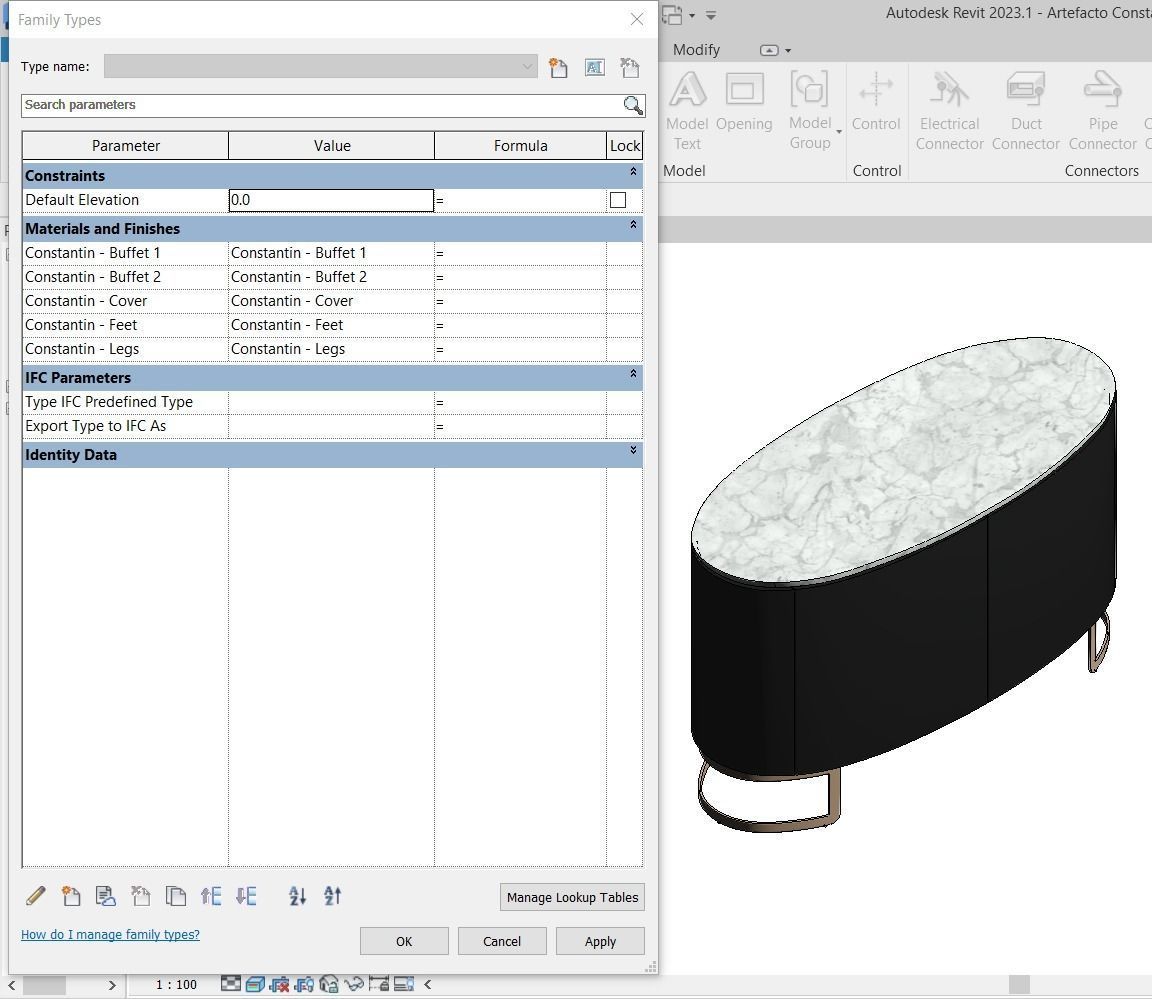Viewport: 1152px width, 999px height.
Task: Click the New Parameter icon at the dialog bottom
Action: (71, 895)
